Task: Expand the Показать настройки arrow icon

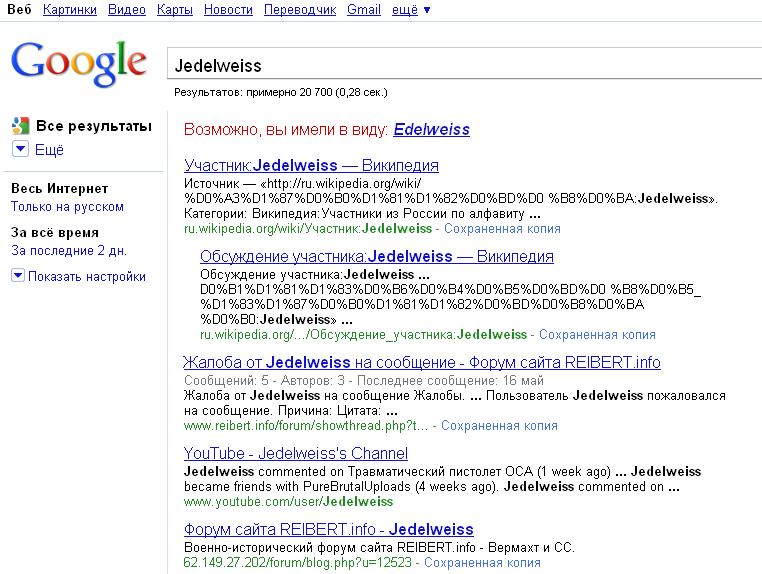Action: pyautogui.click(x=17, y=276)
